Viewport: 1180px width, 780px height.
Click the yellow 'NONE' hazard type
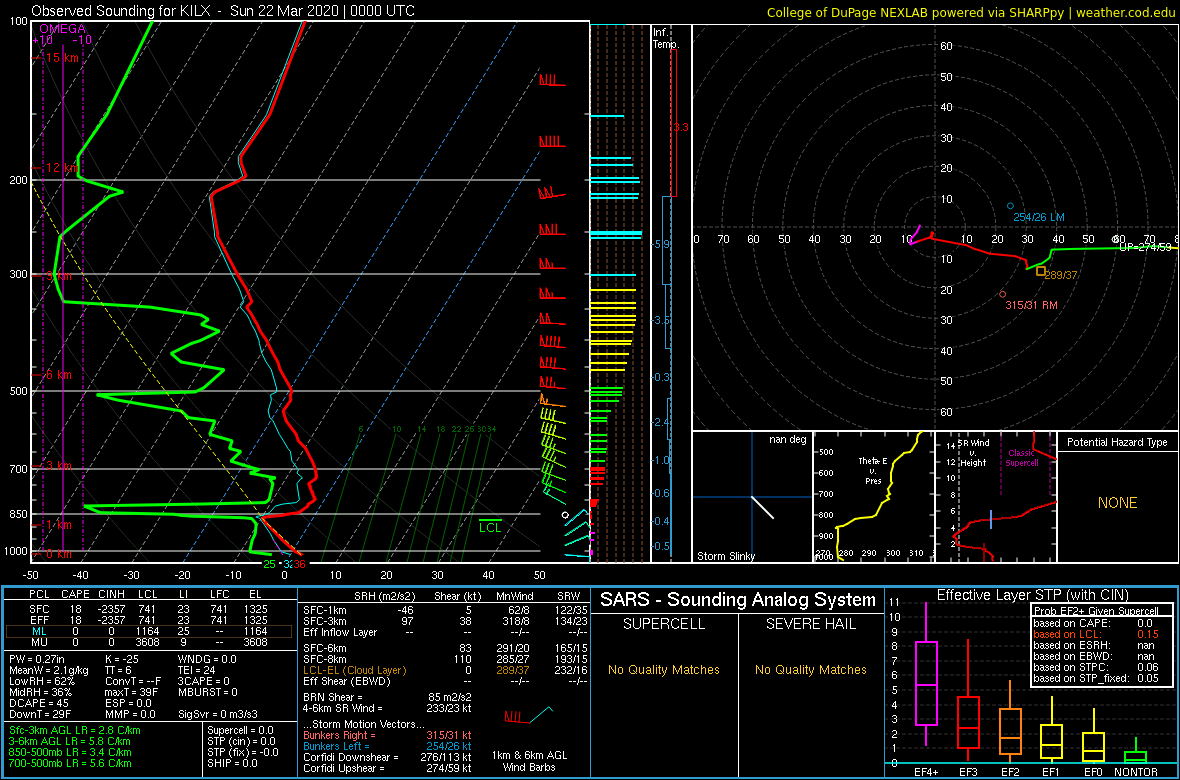[x=1117, y=503]
